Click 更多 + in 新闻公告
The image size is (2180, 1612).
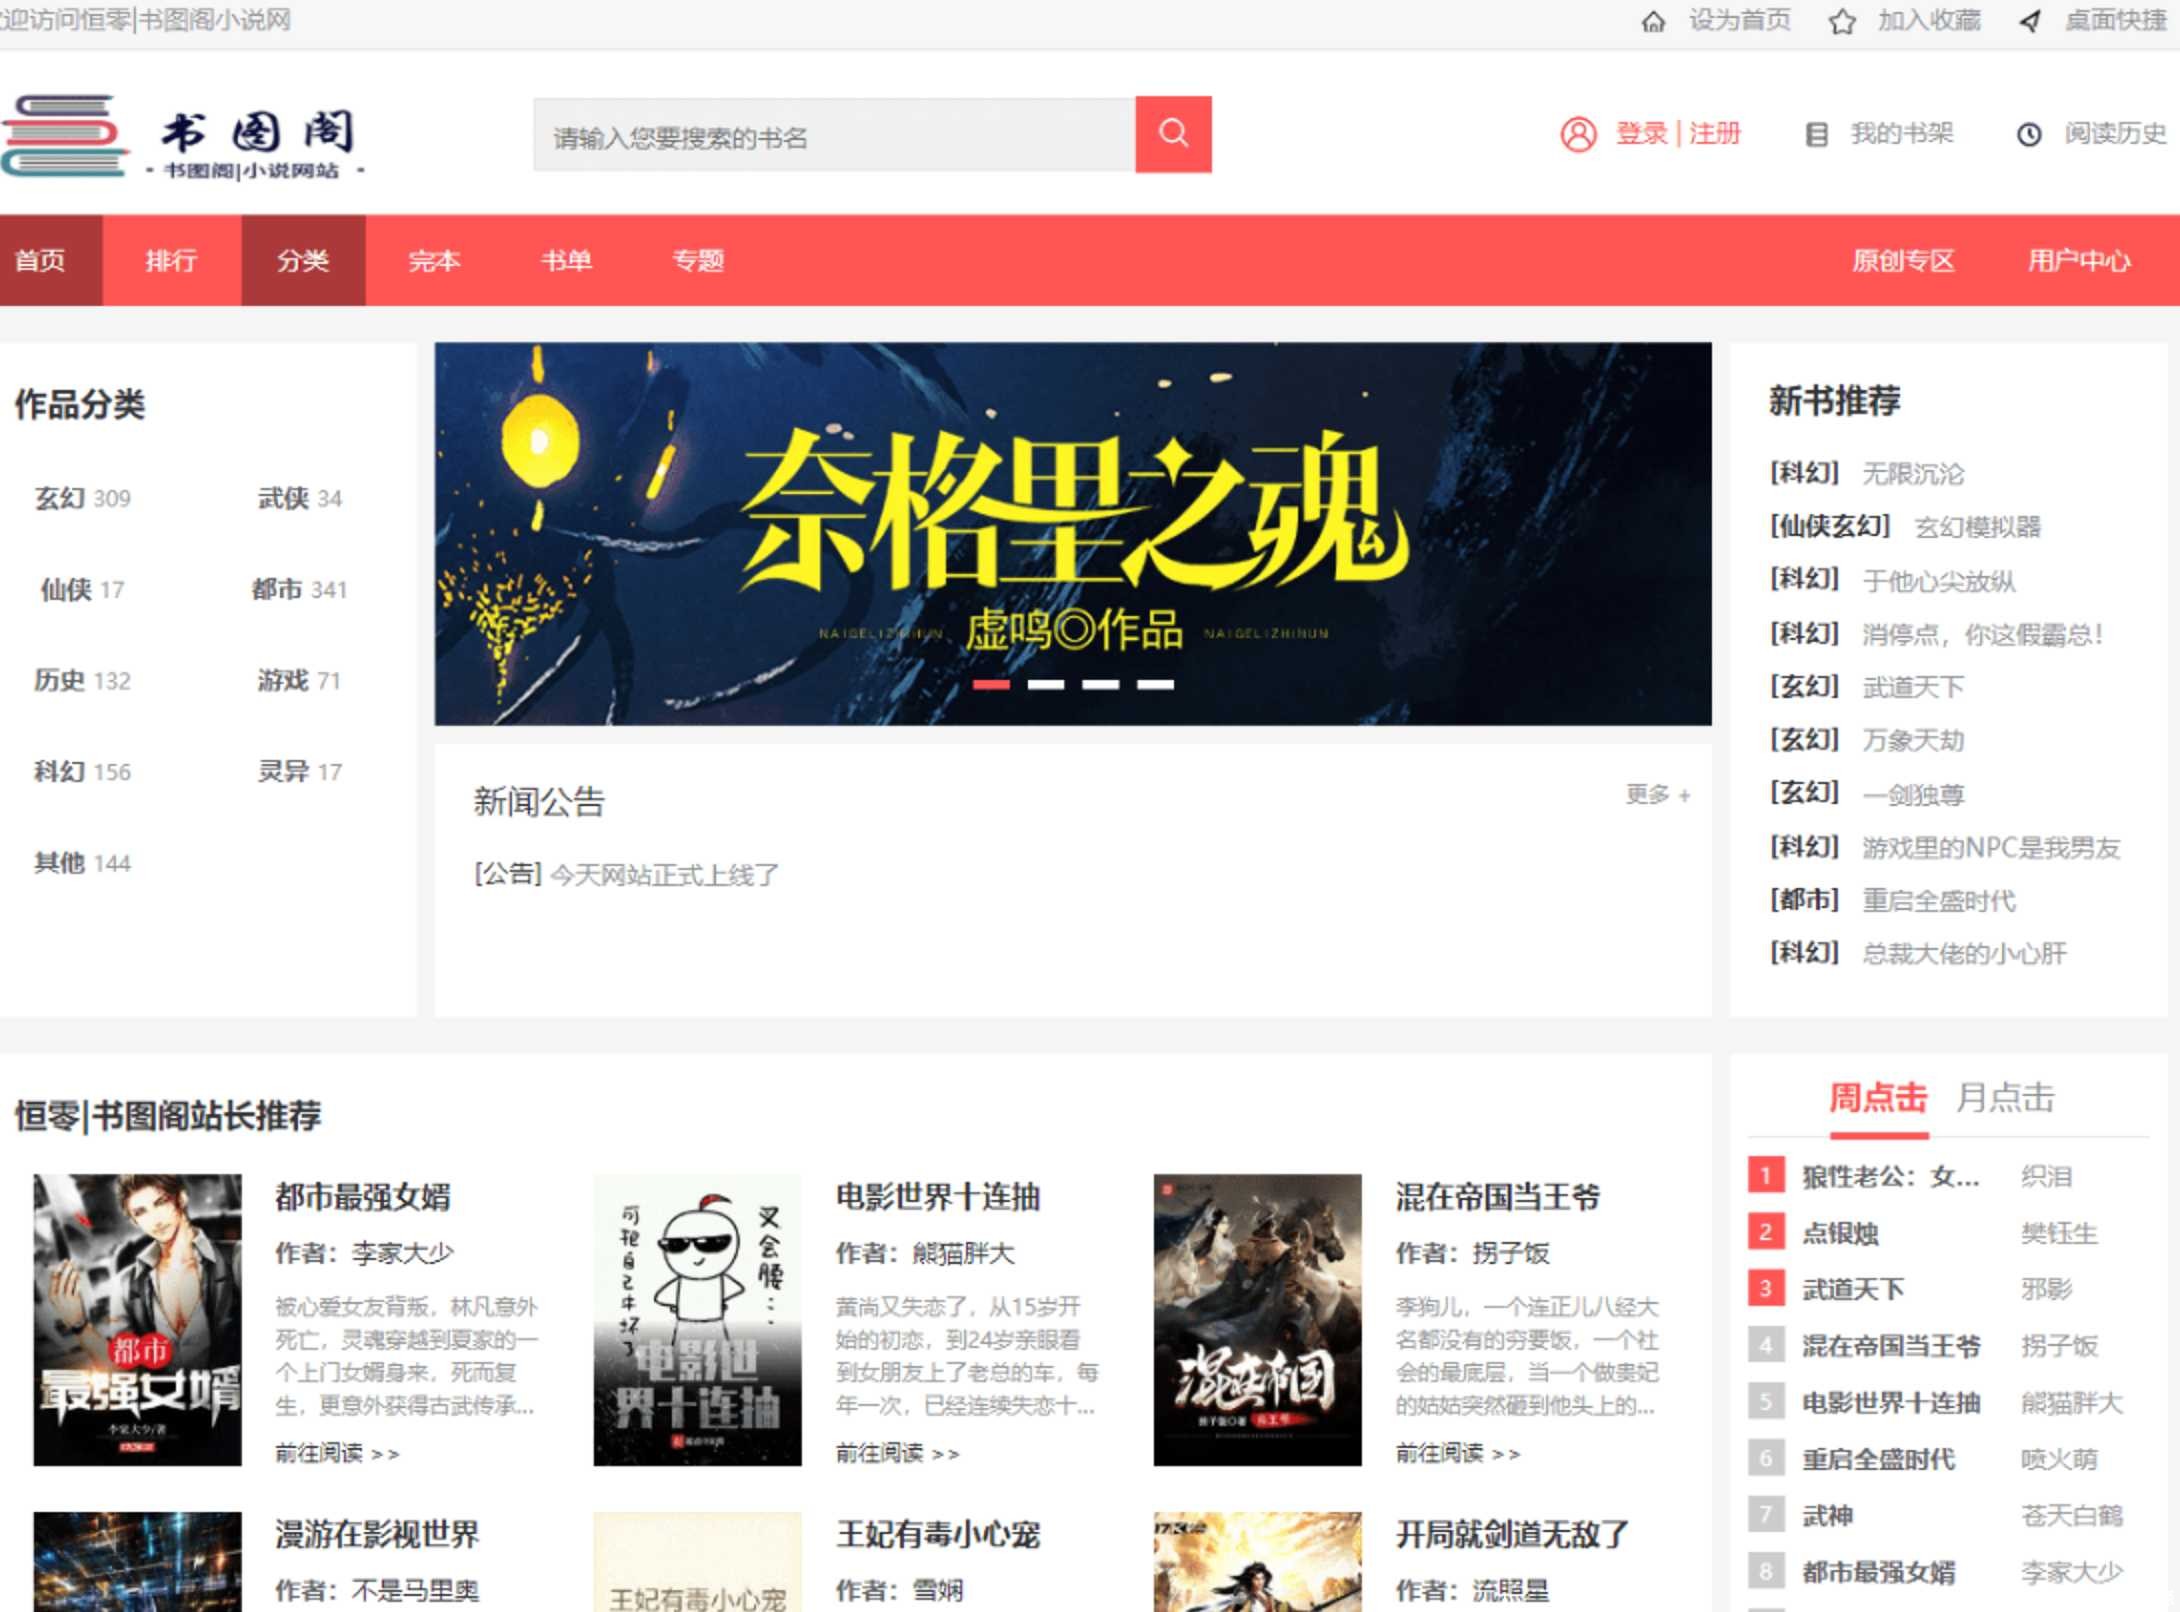(1658, 794)
